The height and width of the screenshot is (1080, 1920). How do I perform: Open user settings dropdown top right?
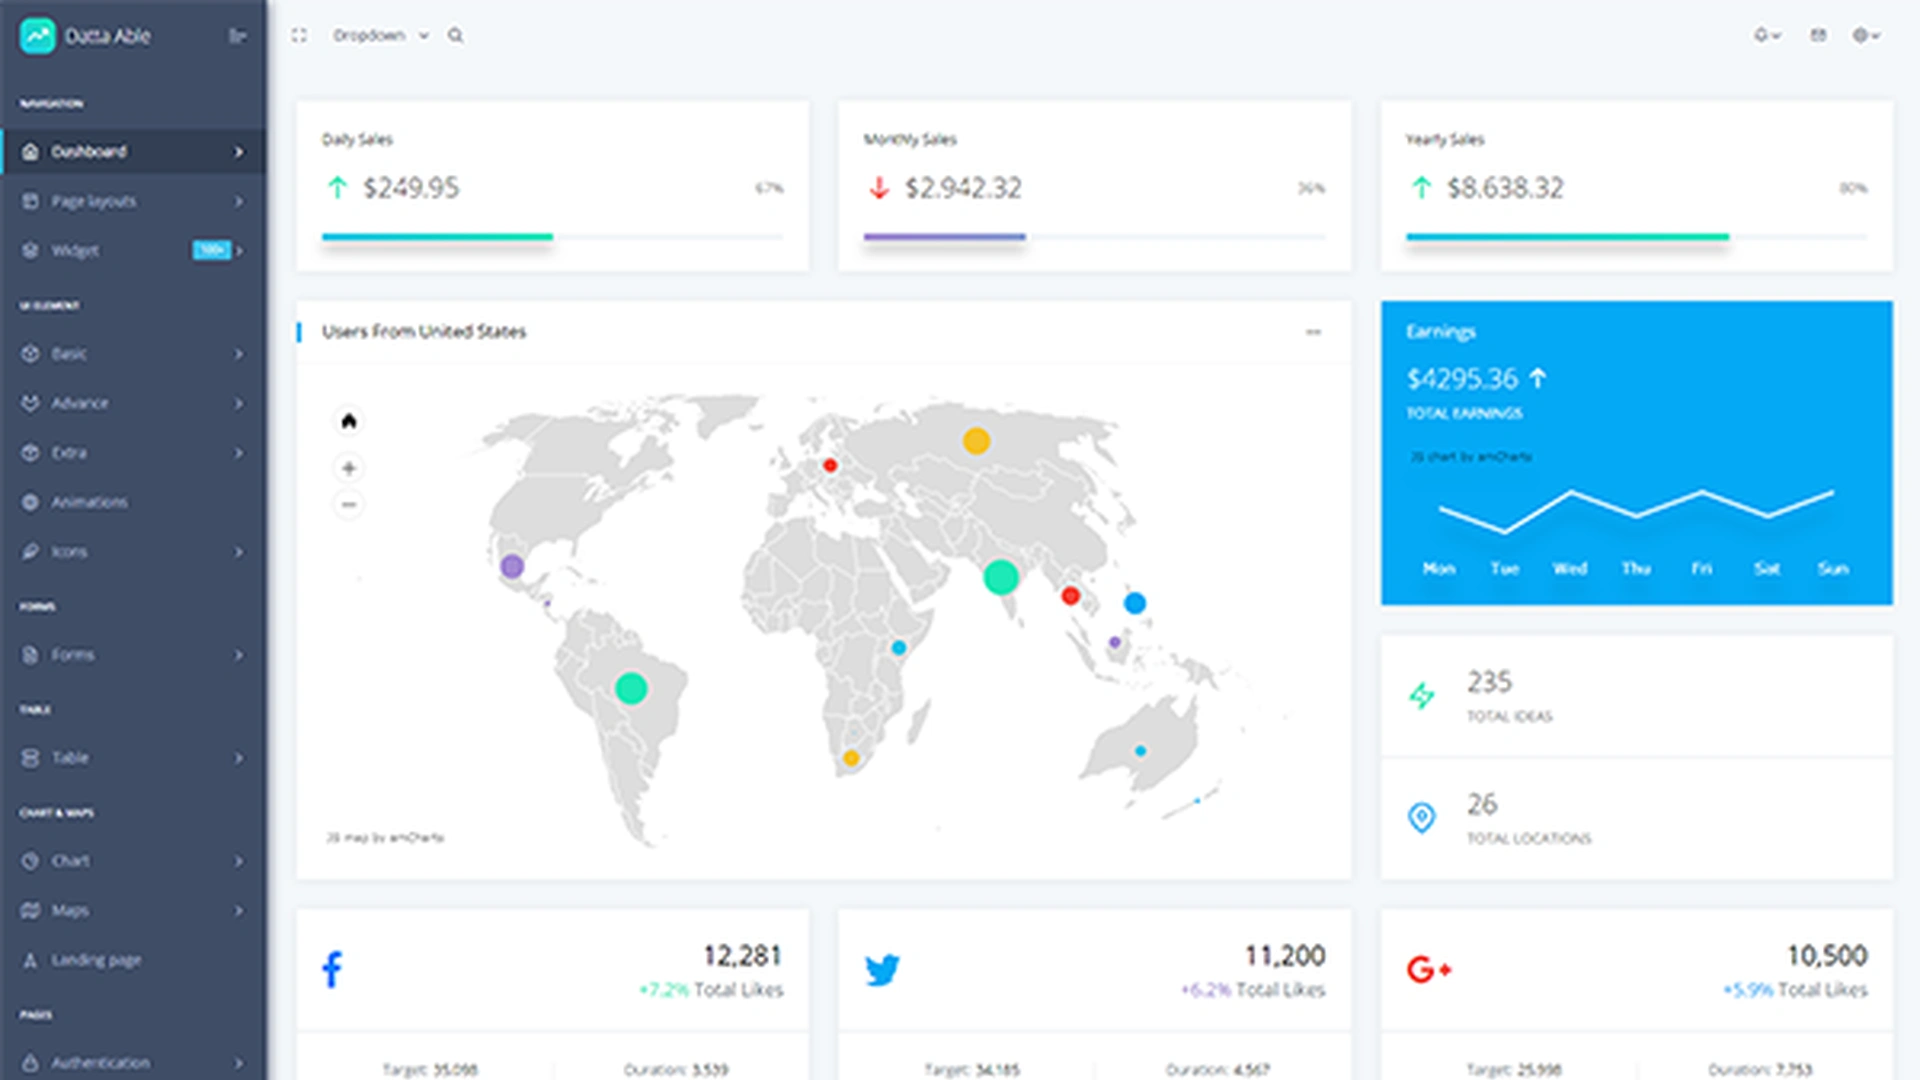click(x=1865, y=36)
